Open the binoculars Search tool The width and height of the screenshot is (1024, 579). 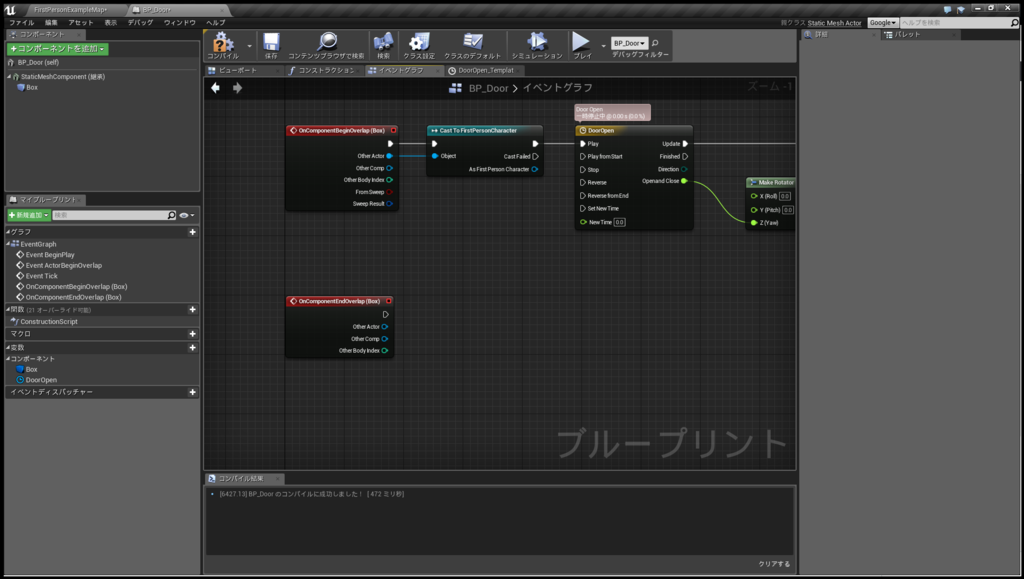383,44
